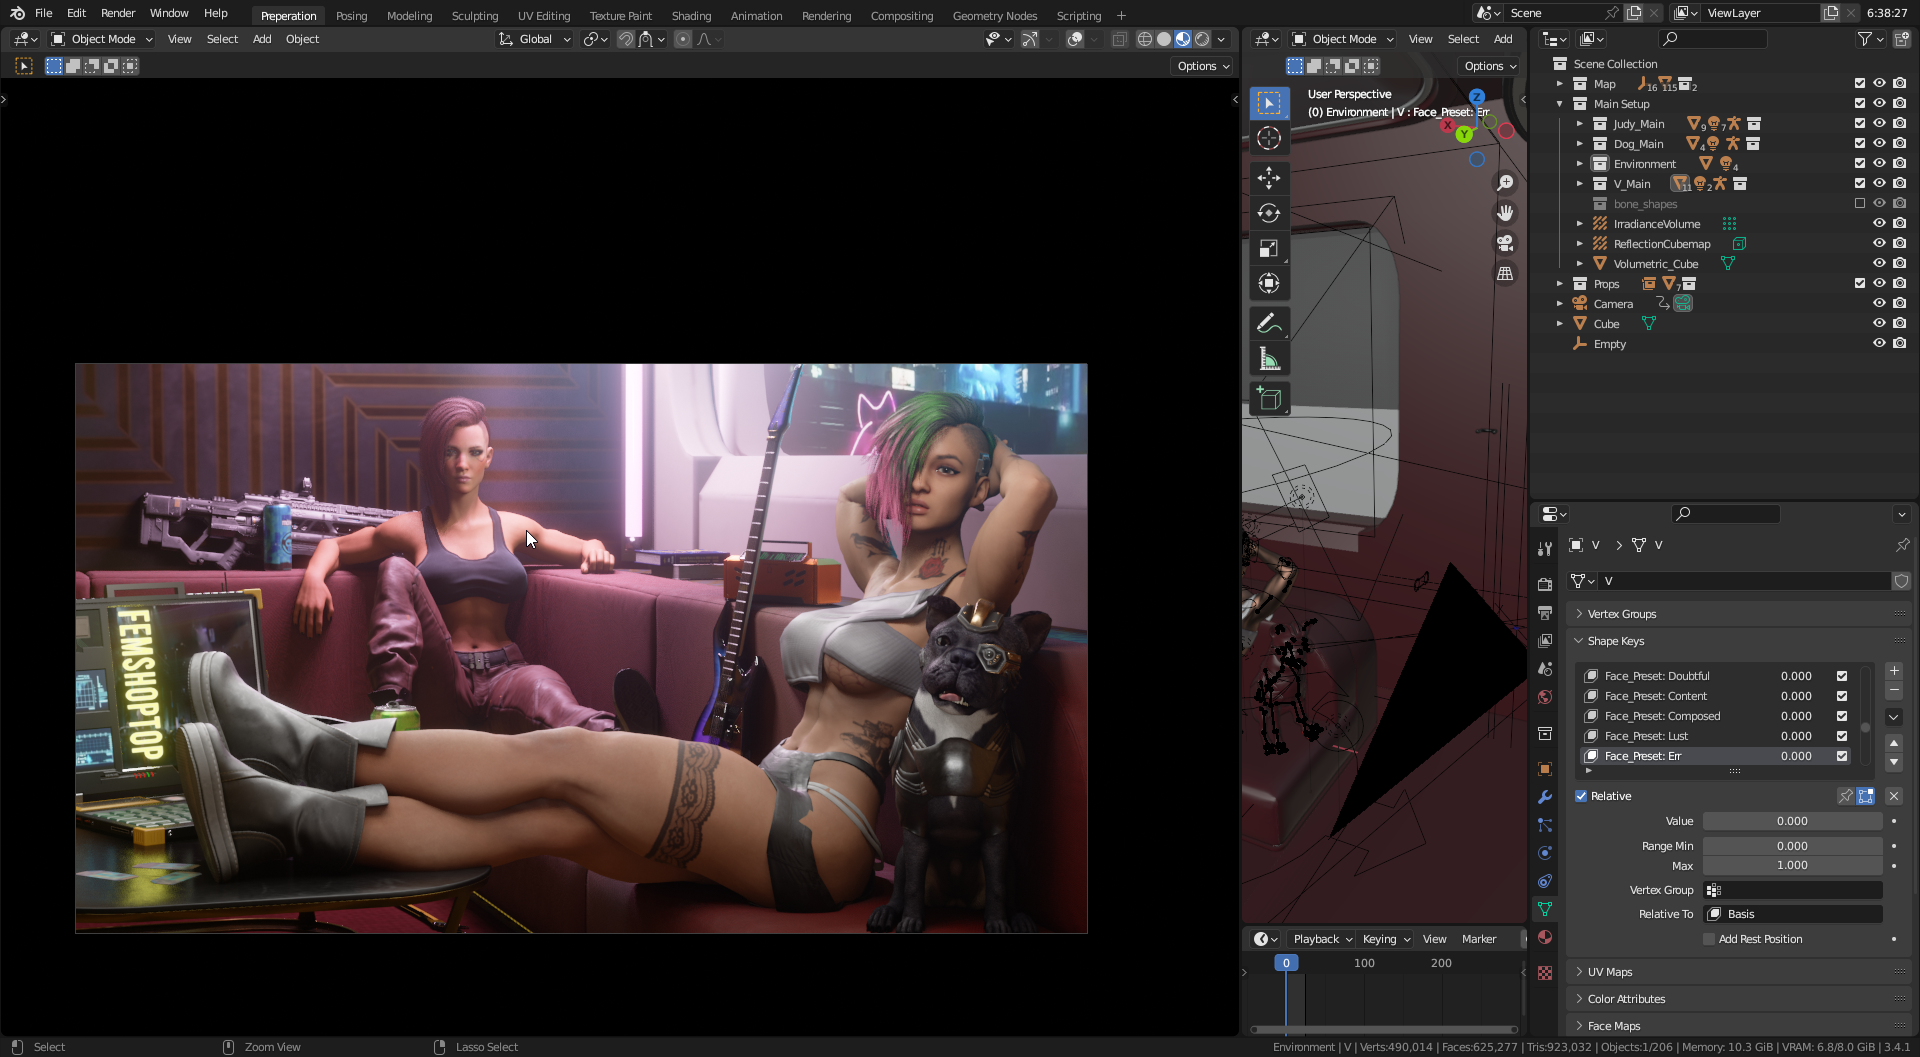Open the Modifiers wrench tab

pos(1545,797)
